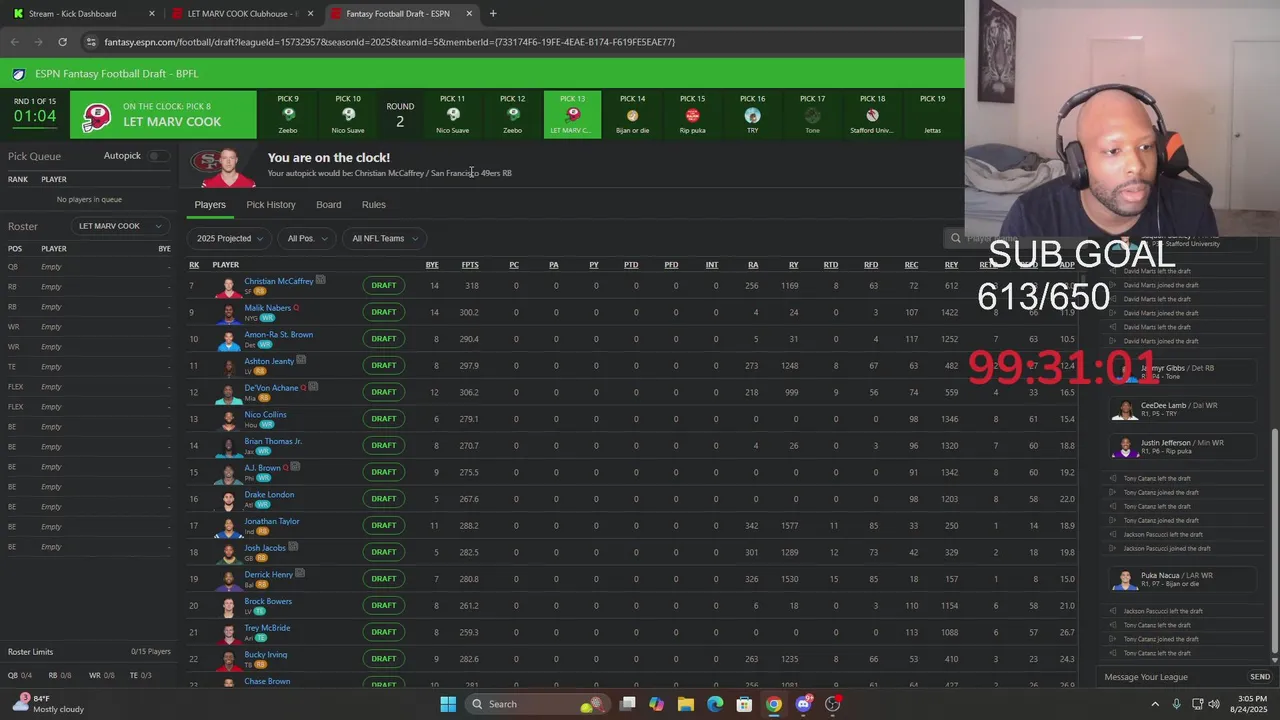Click the Pick 15 Rip puka team logo

coord(692,115)
